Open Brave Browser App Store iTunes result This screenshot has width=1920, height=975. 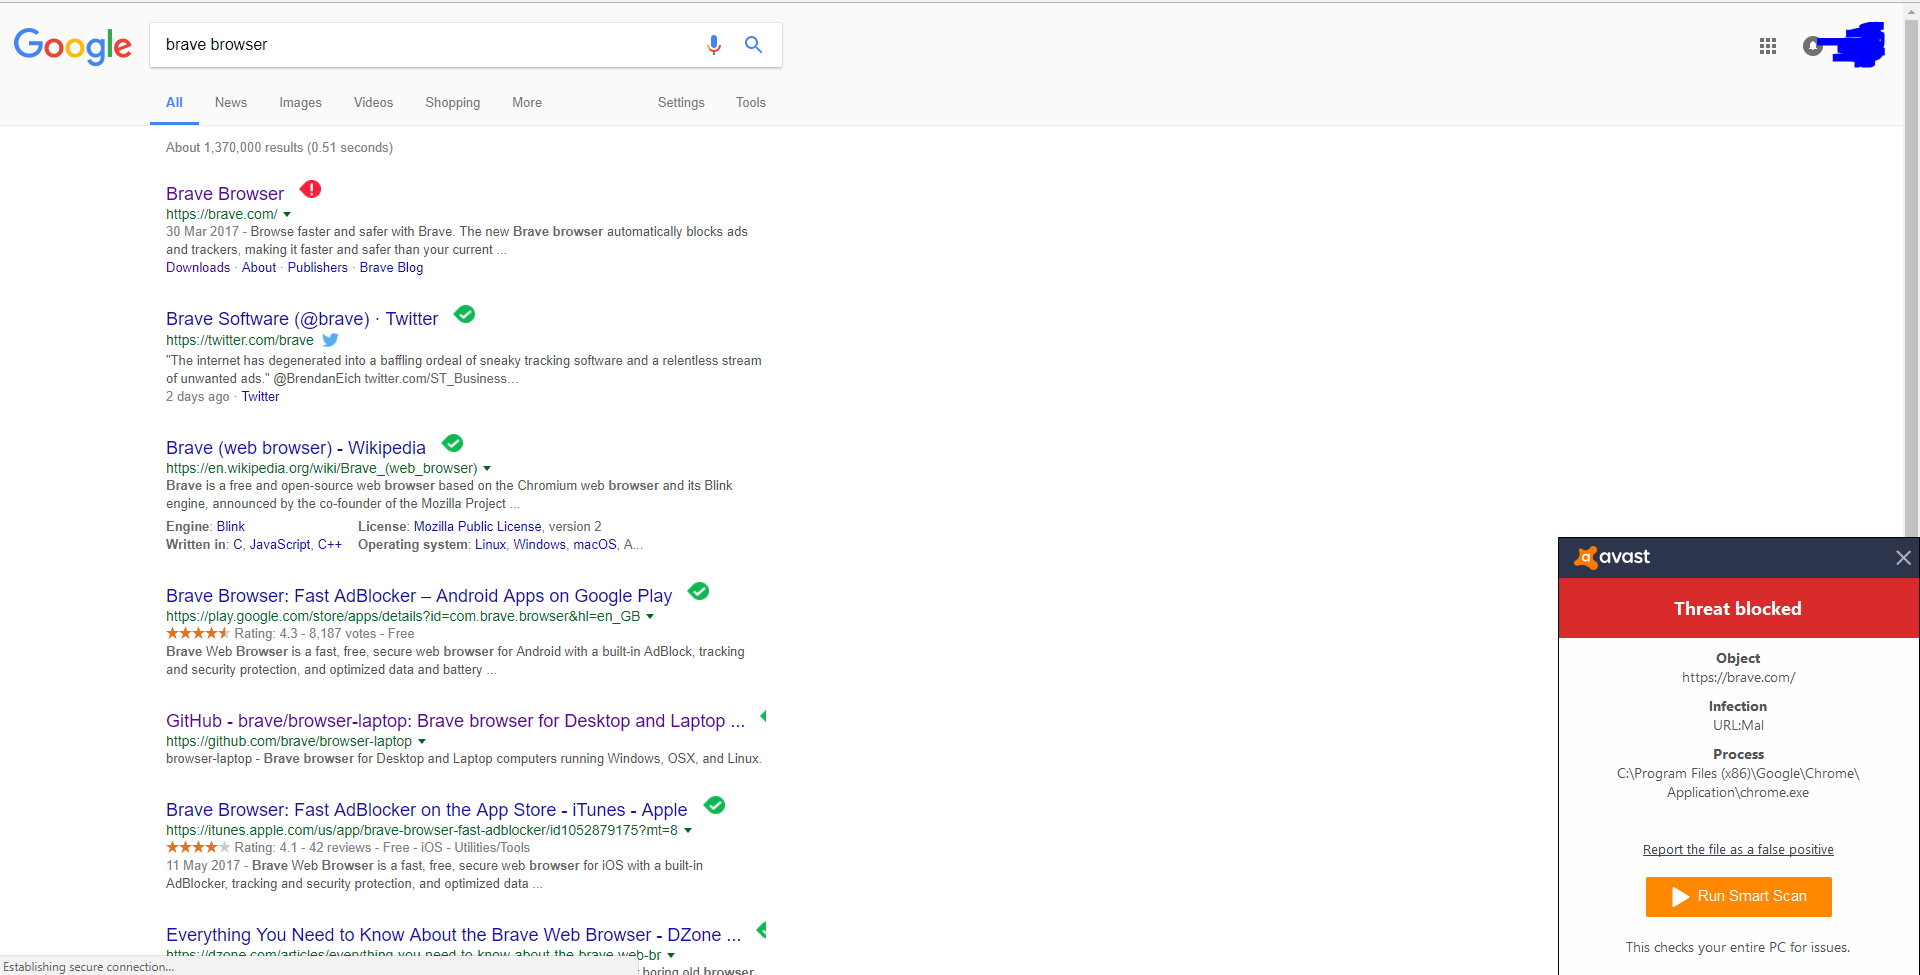[x=427, y=810]
